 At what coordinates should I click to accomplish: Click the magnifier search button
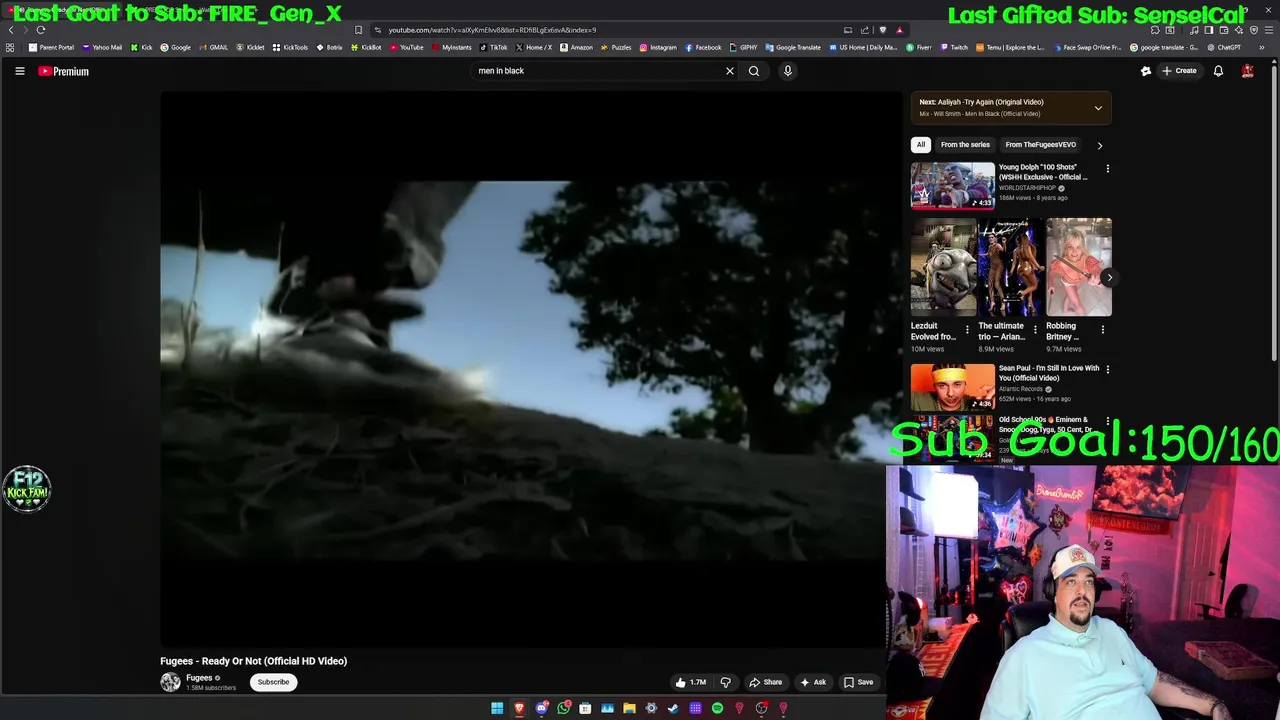754,71
